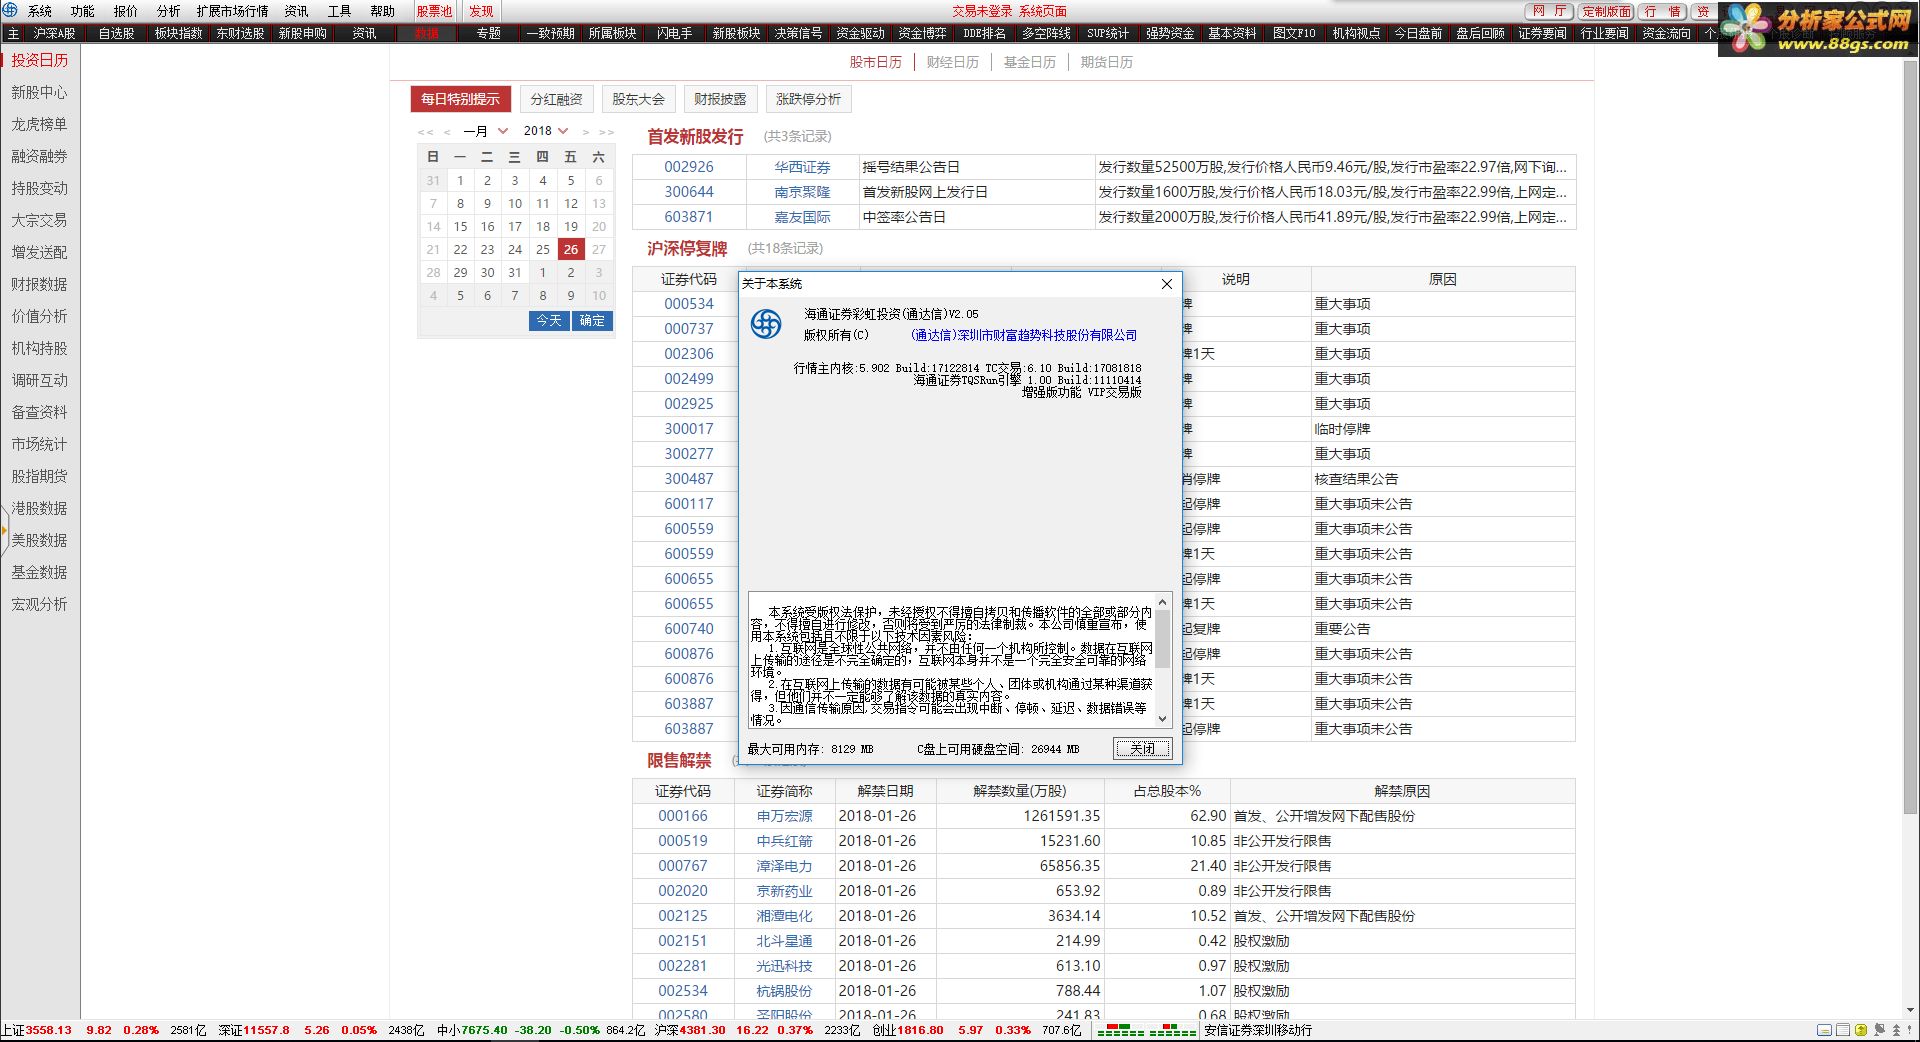Select the 涨跌停分析 tab
This screenshot has height=1042, width=1920.
coord(809,99)
